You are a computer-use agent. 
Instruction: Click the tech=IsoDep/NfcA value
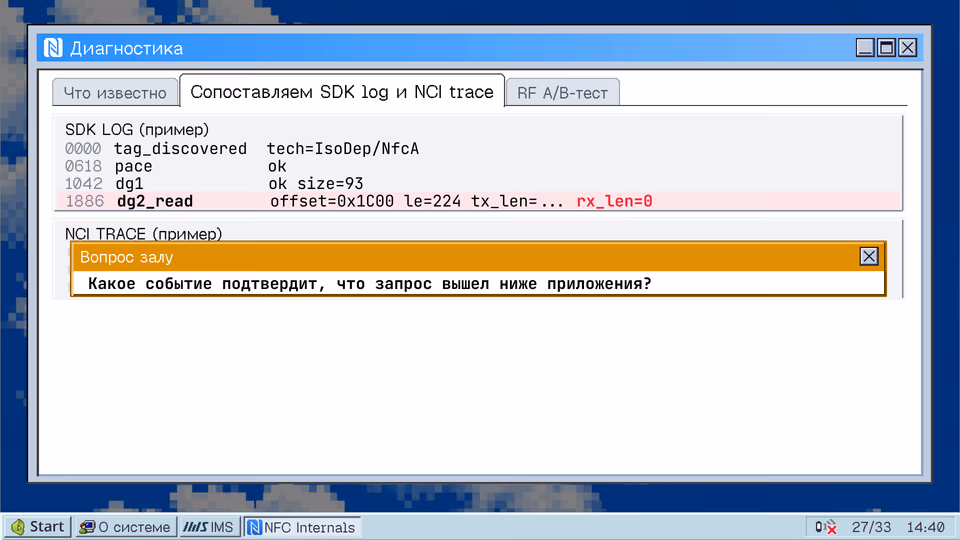343,149
